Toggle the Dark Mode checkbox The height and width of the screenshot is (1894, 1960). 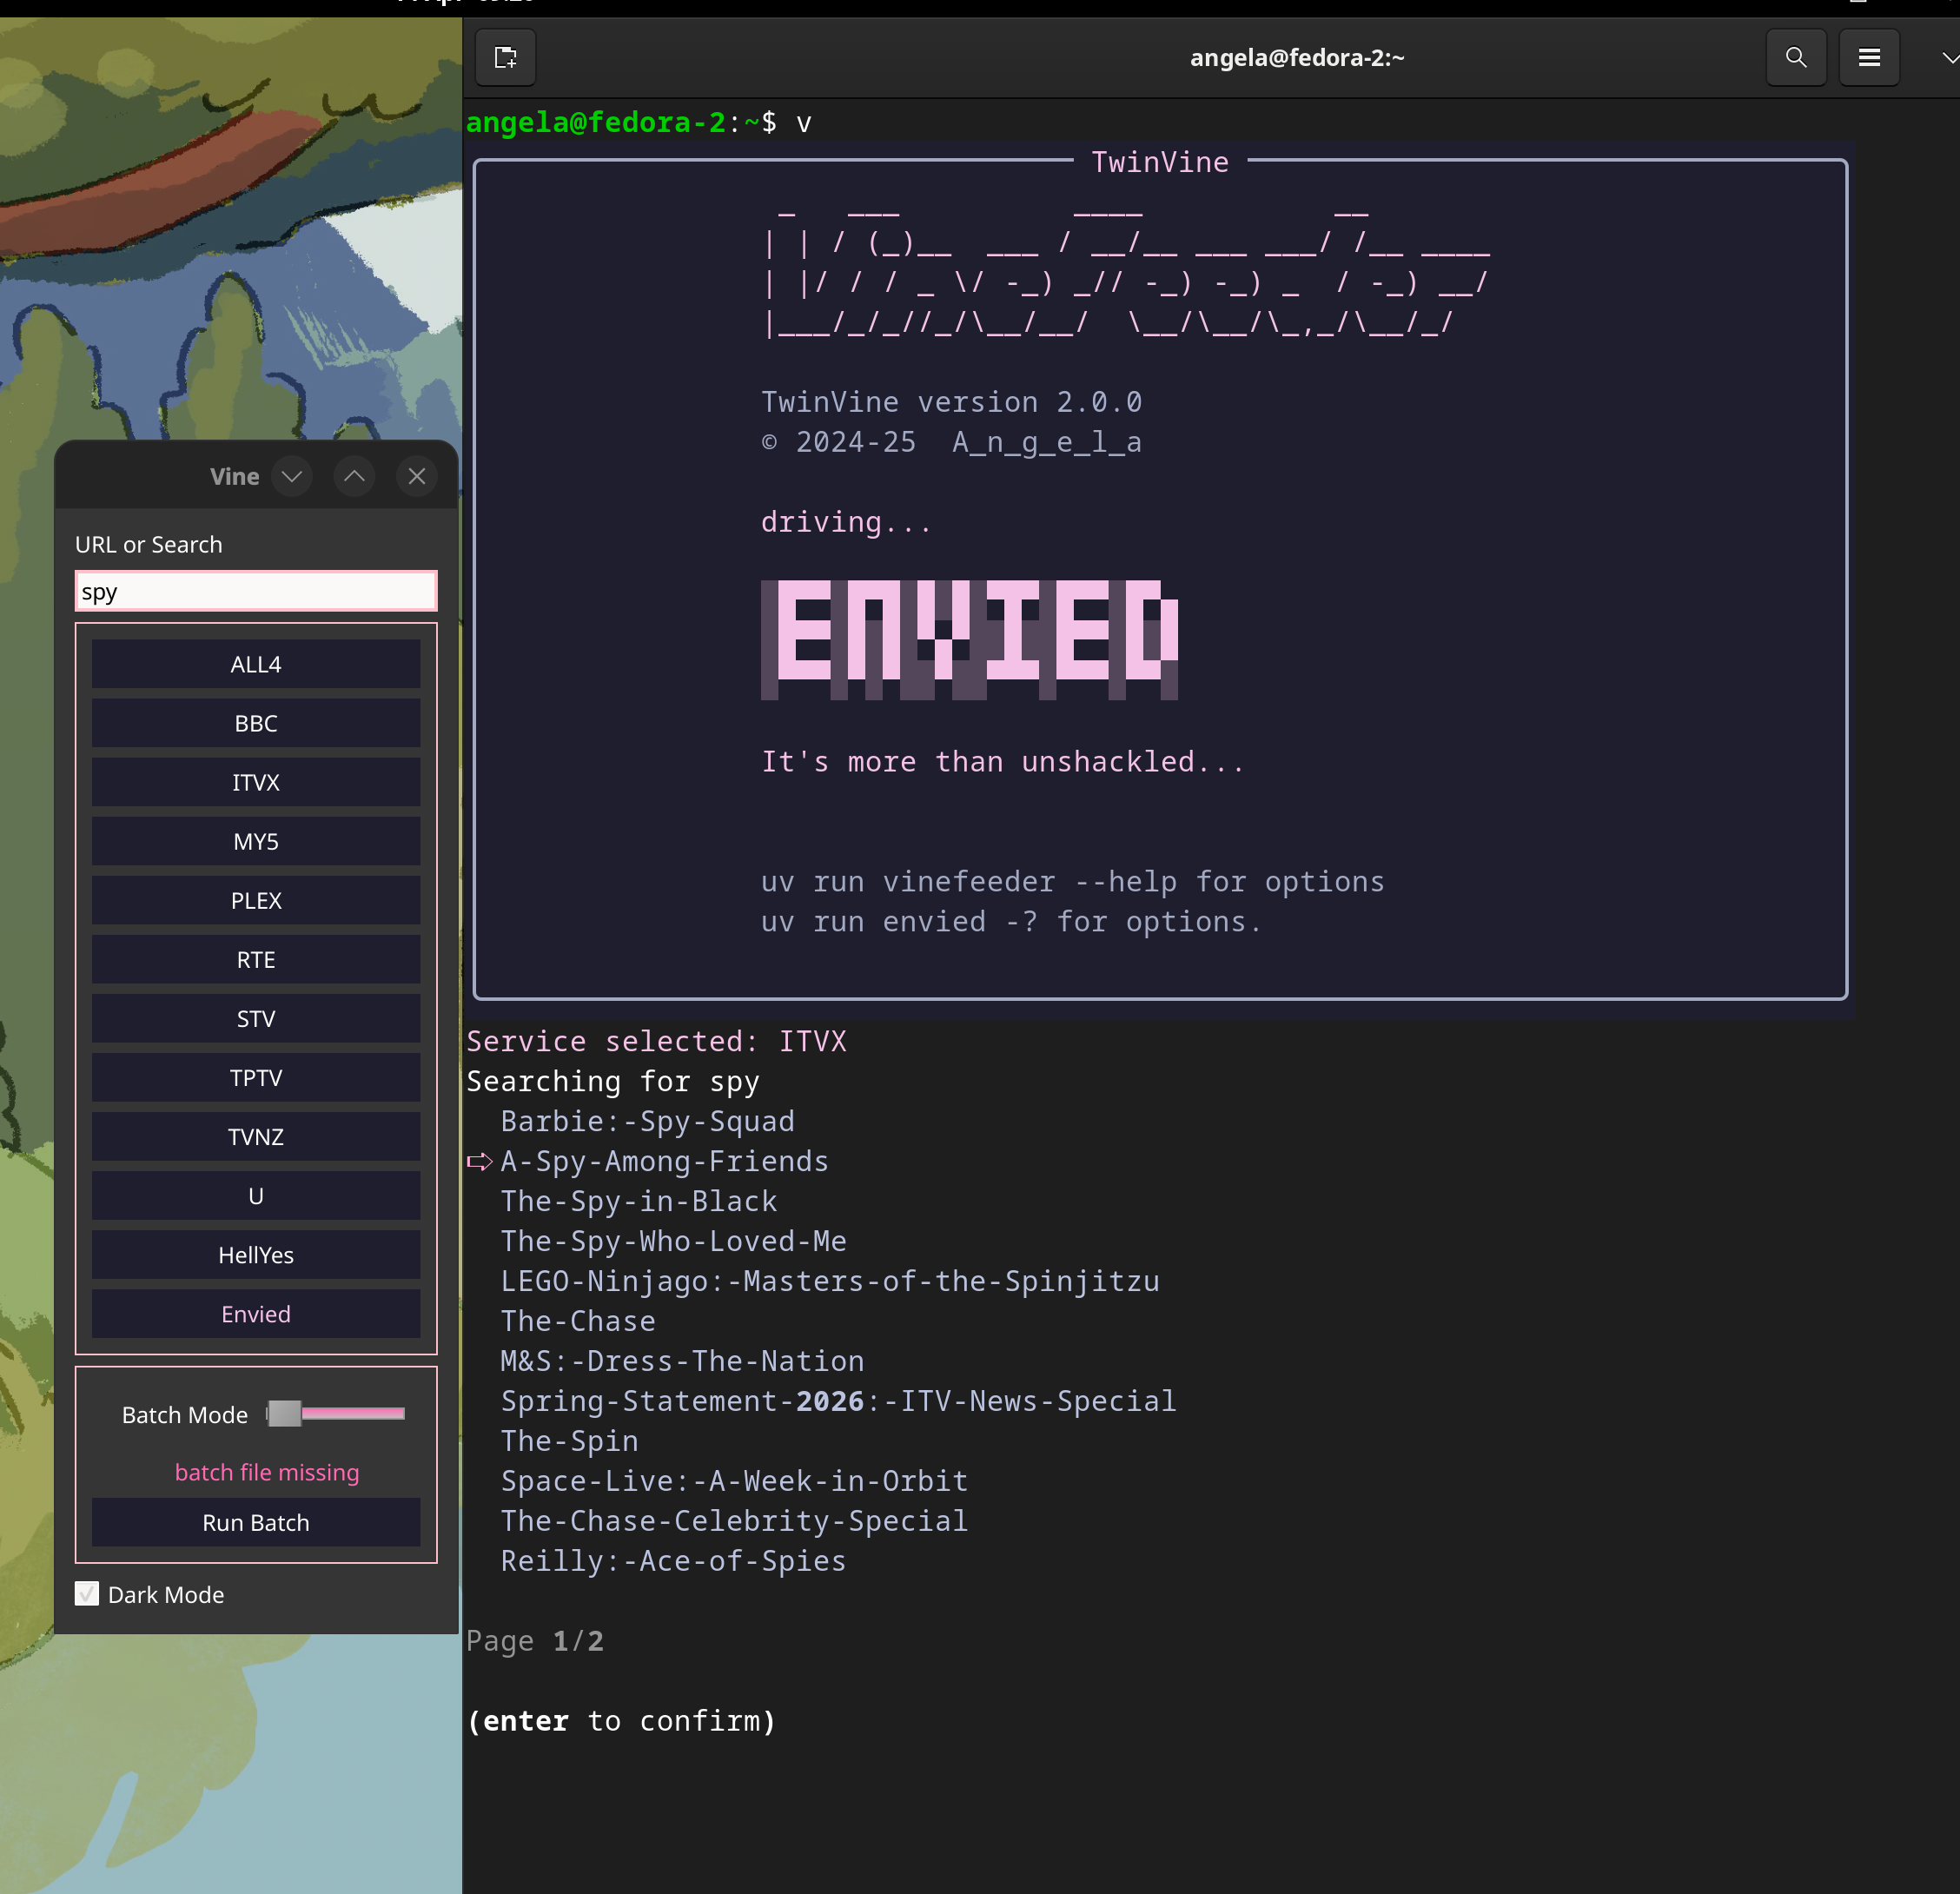click(87, 1594)
